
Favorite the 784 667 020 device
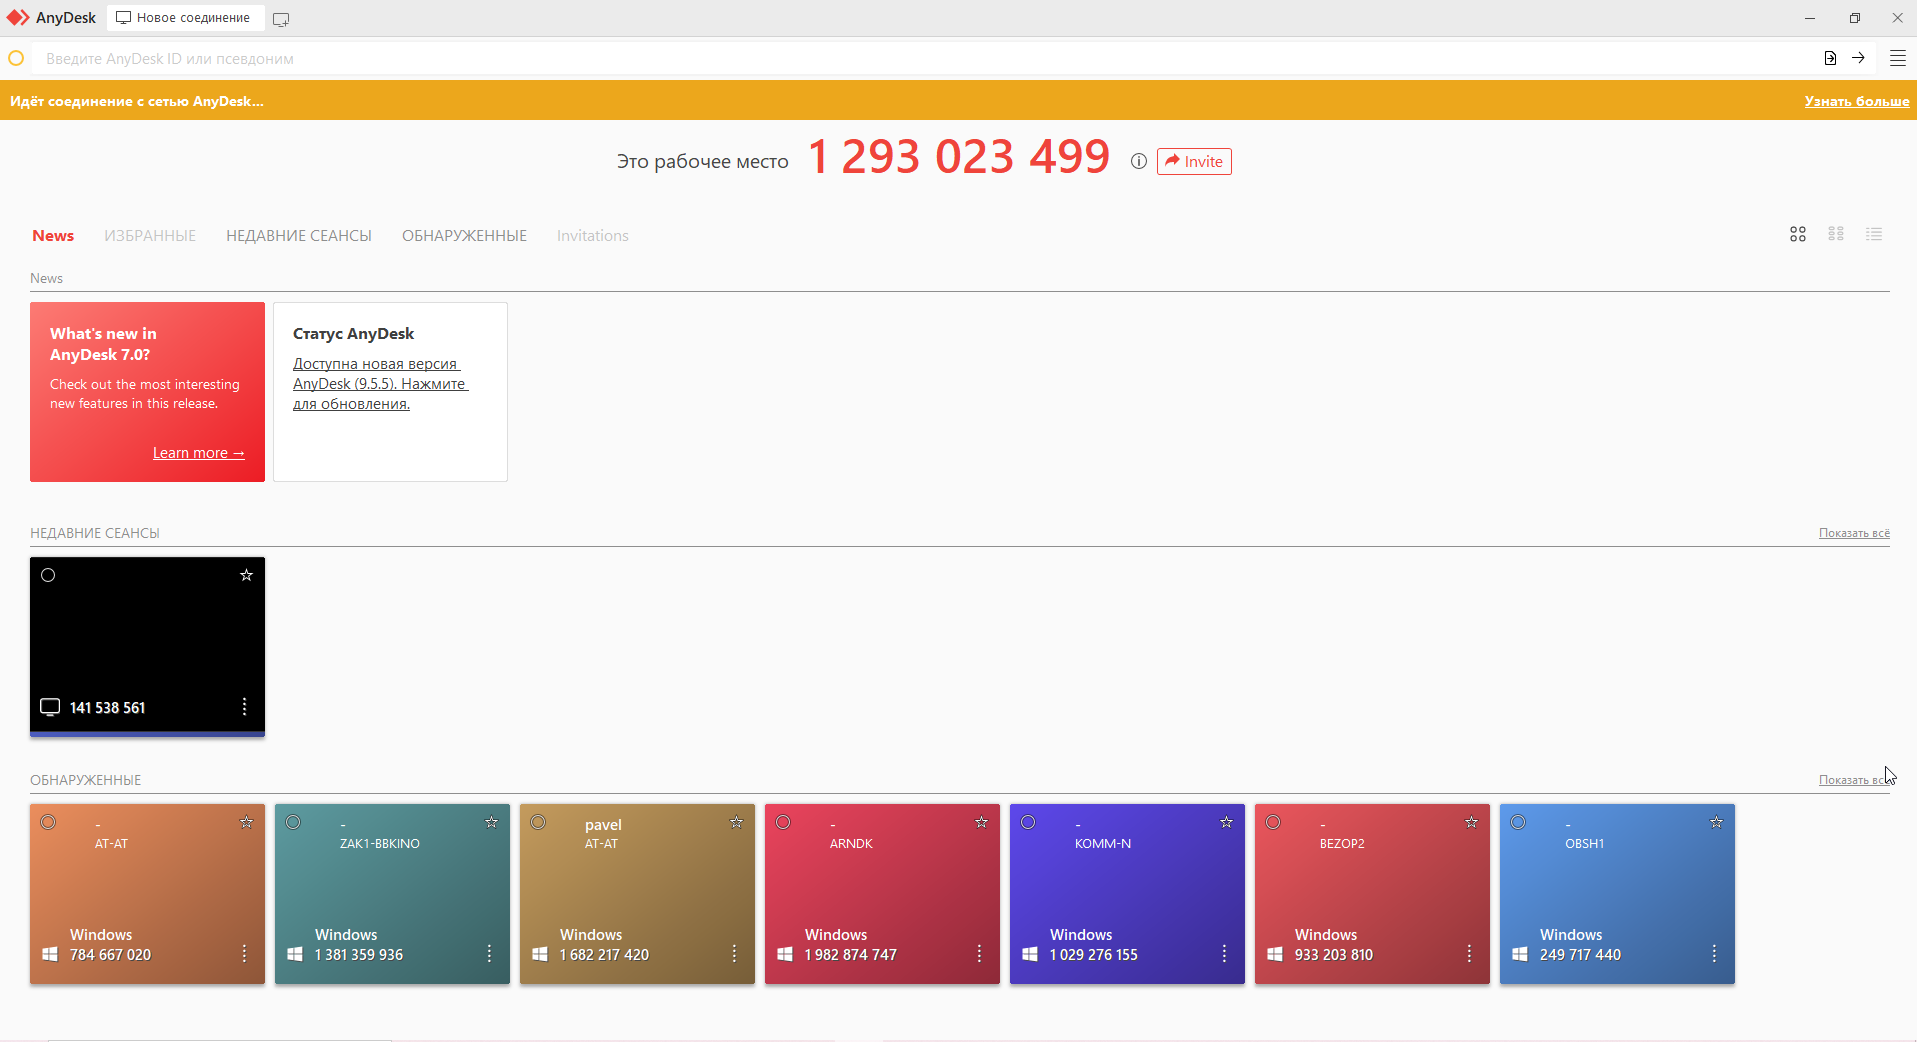click(246, 822)
